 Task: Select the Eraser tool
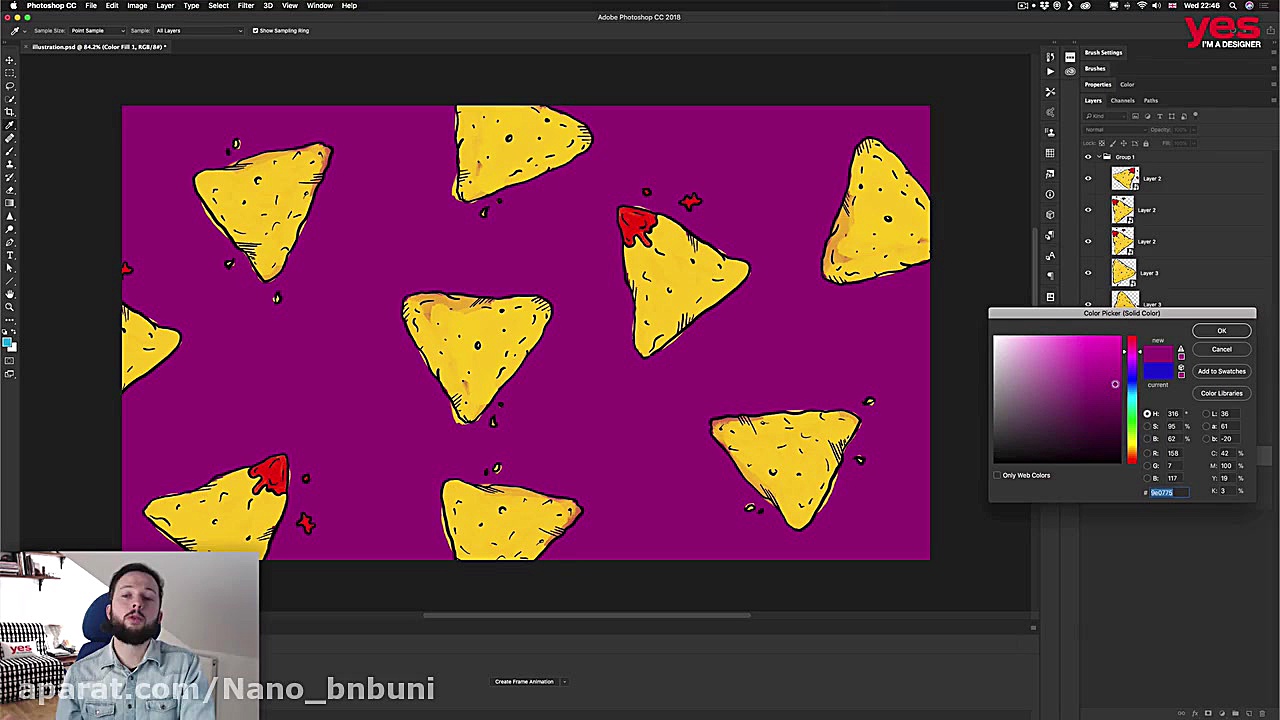pyautogui.click(x=10, y=190)
